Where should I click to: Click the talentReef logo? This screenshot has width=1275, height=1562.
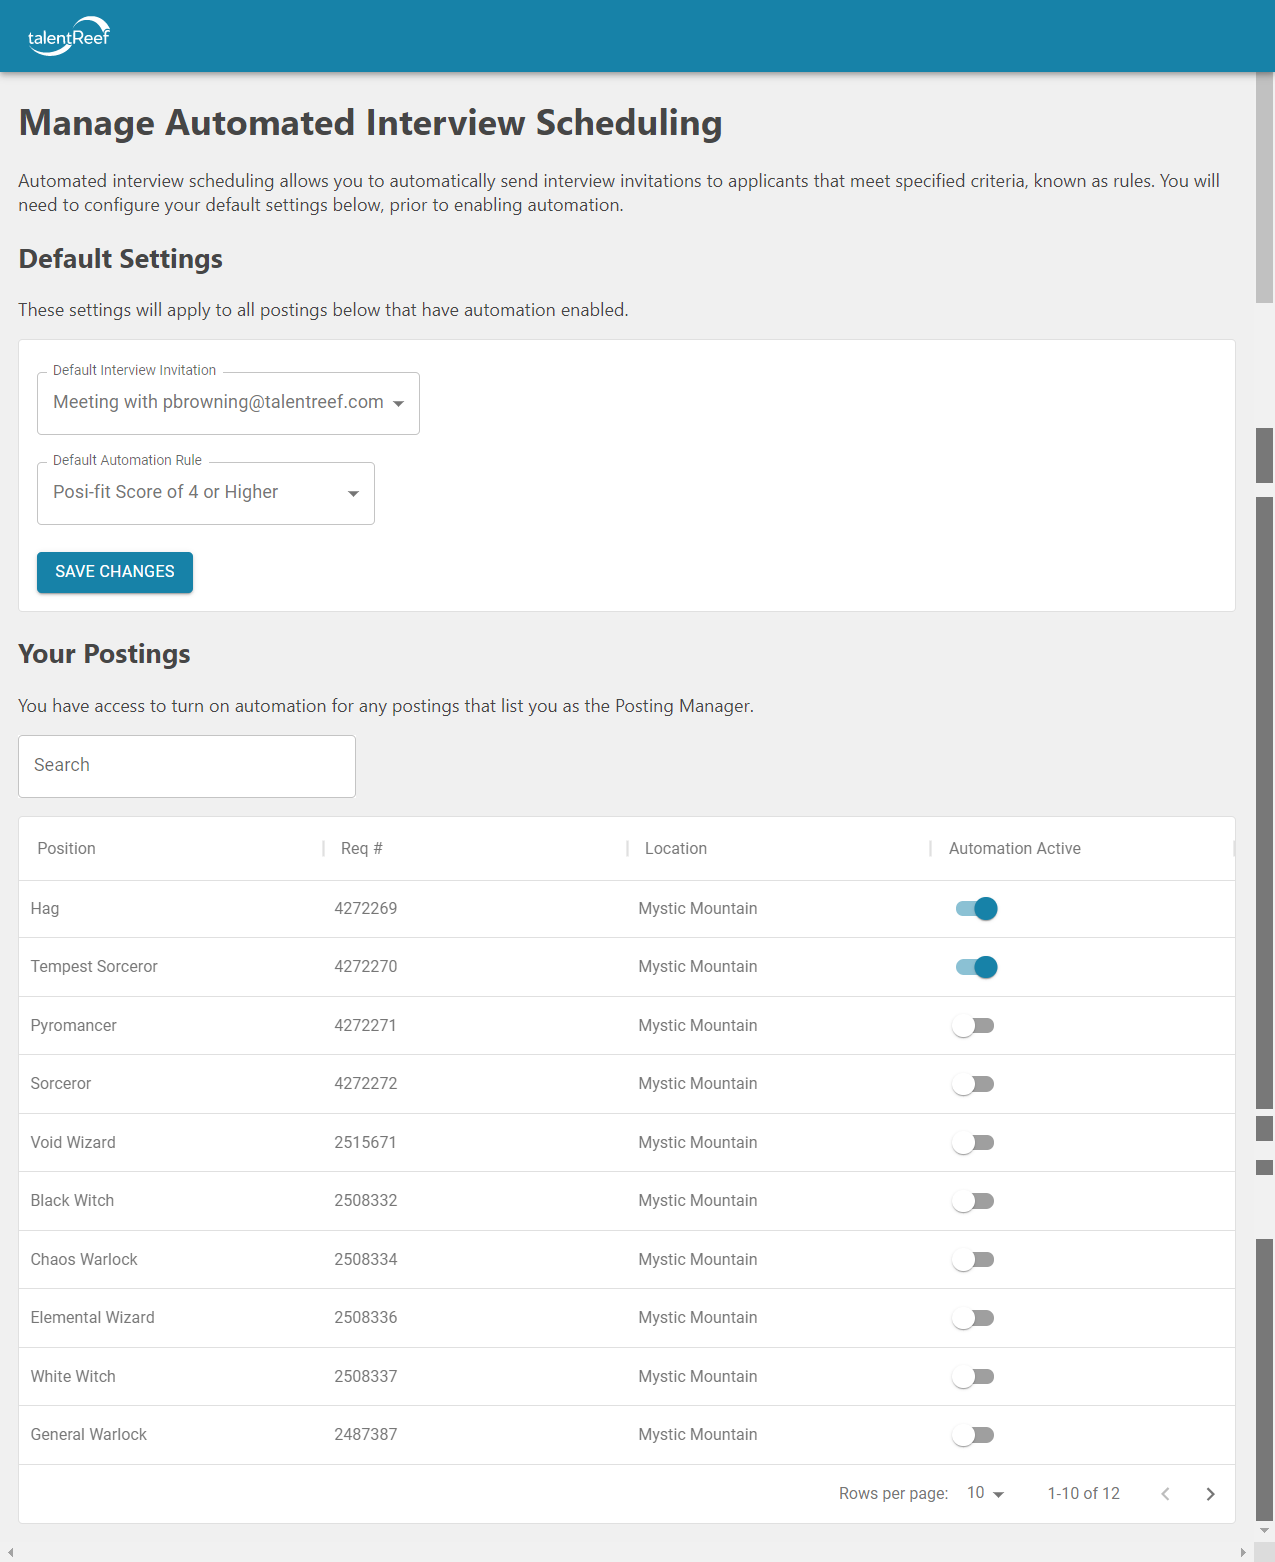pos(68,35)
